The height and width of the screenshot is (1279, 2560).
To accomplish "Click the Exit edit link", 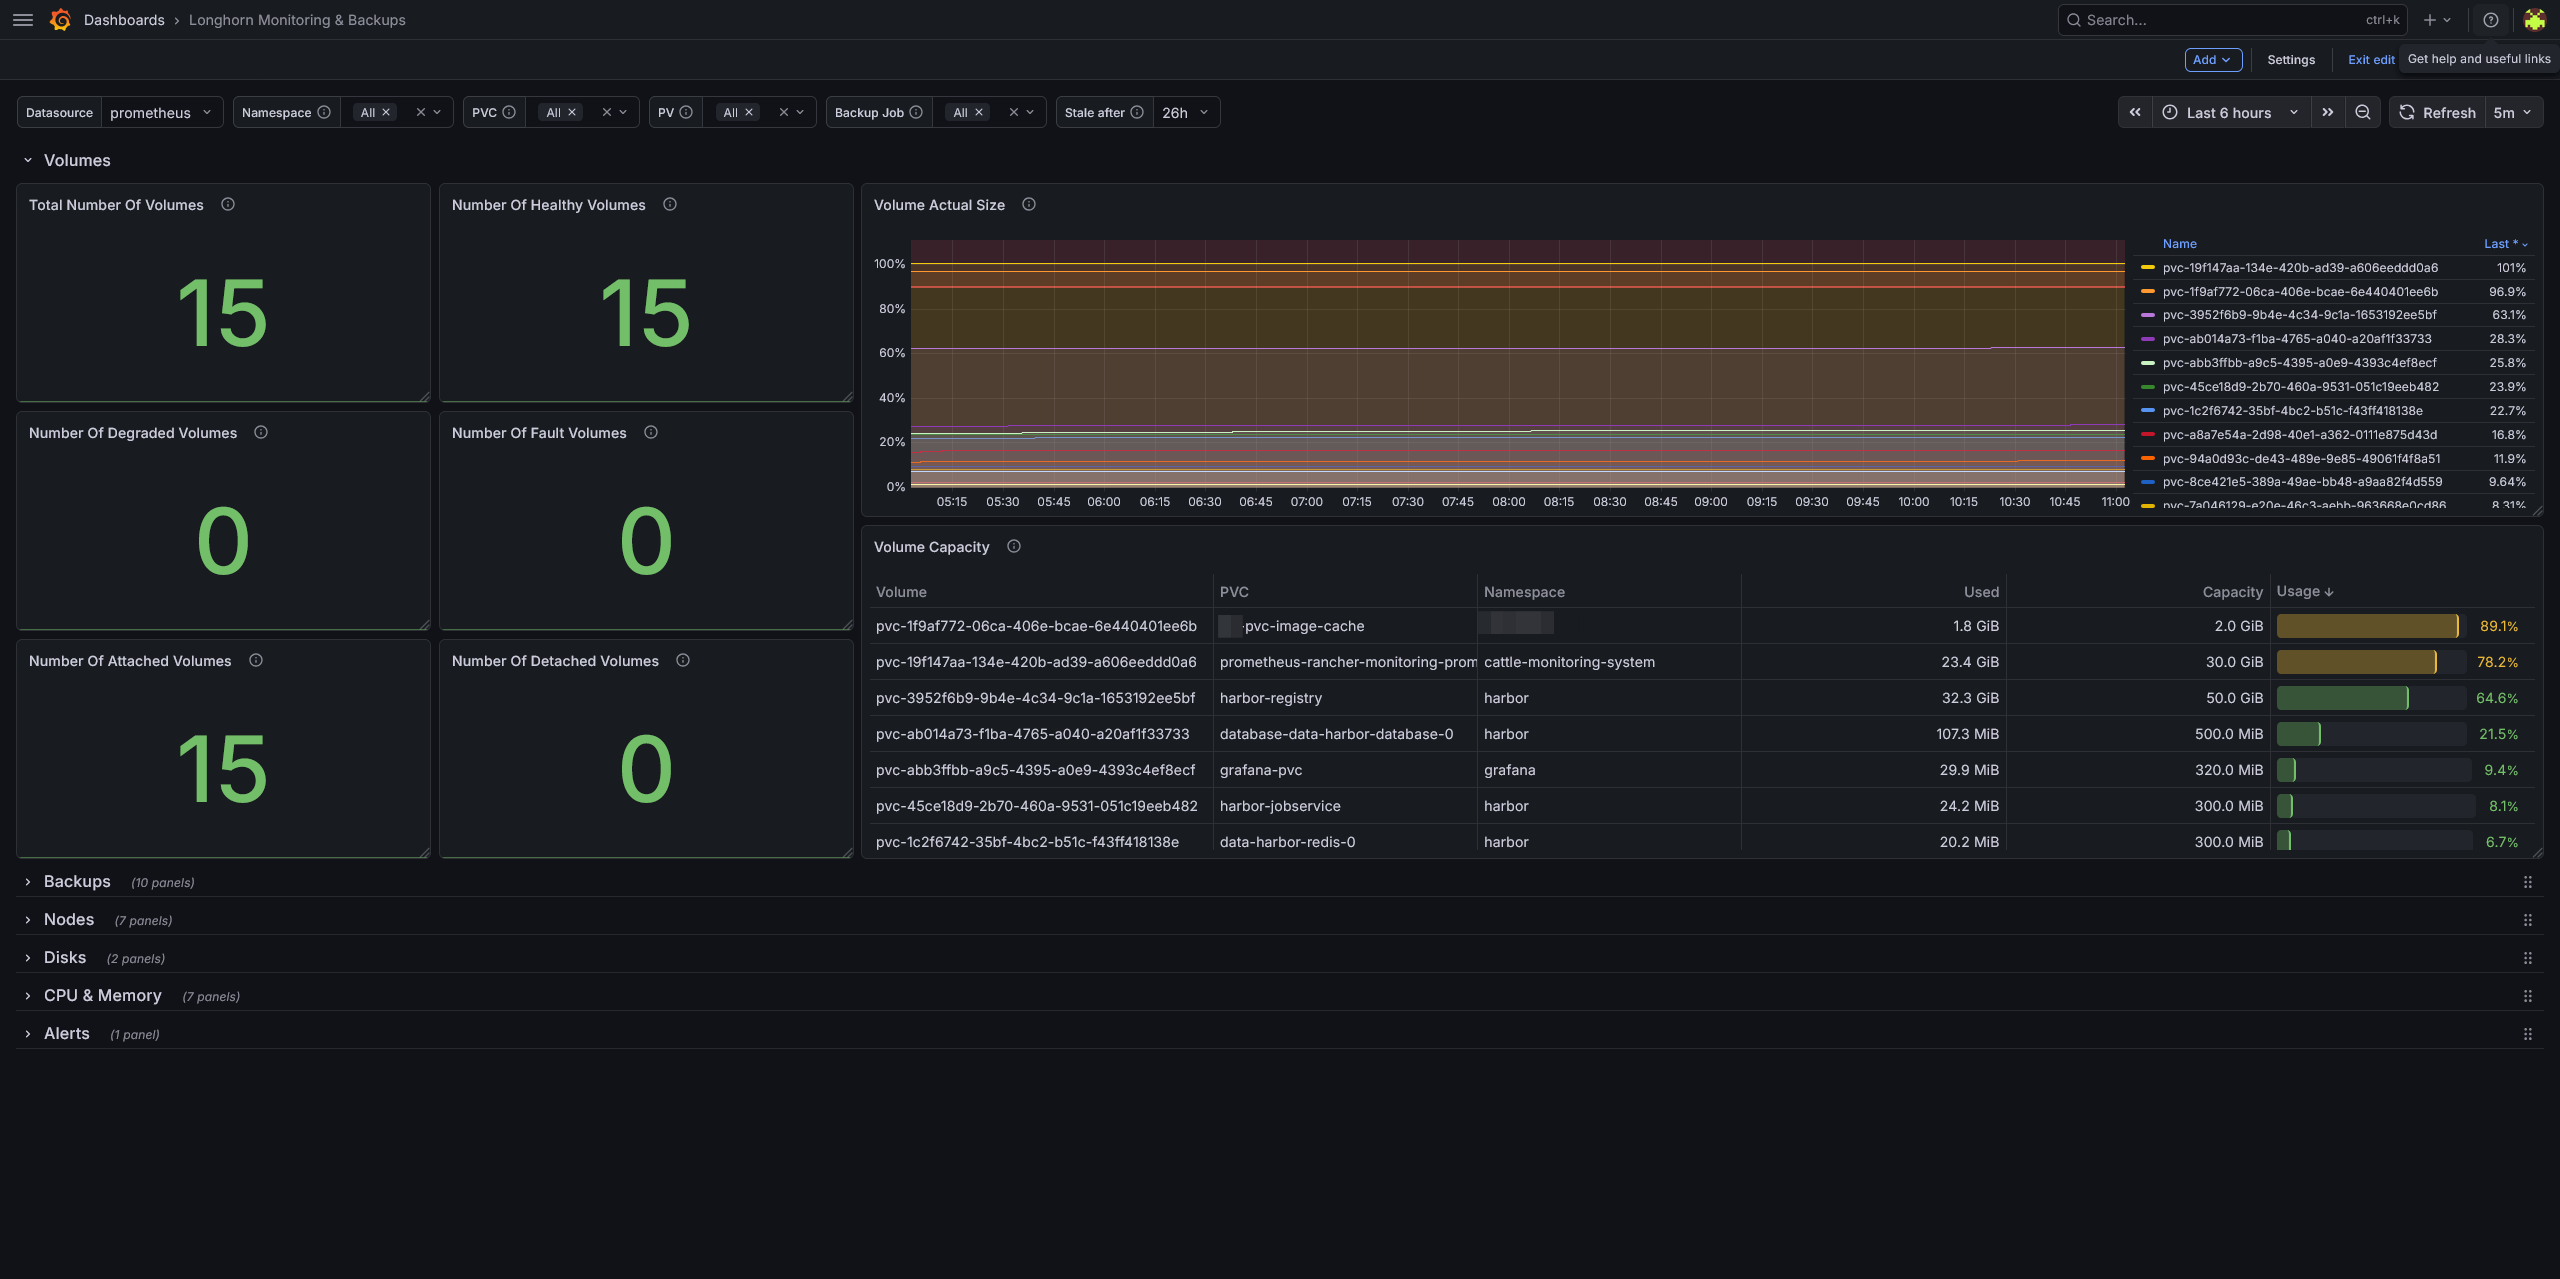I will coord(2371,60).
